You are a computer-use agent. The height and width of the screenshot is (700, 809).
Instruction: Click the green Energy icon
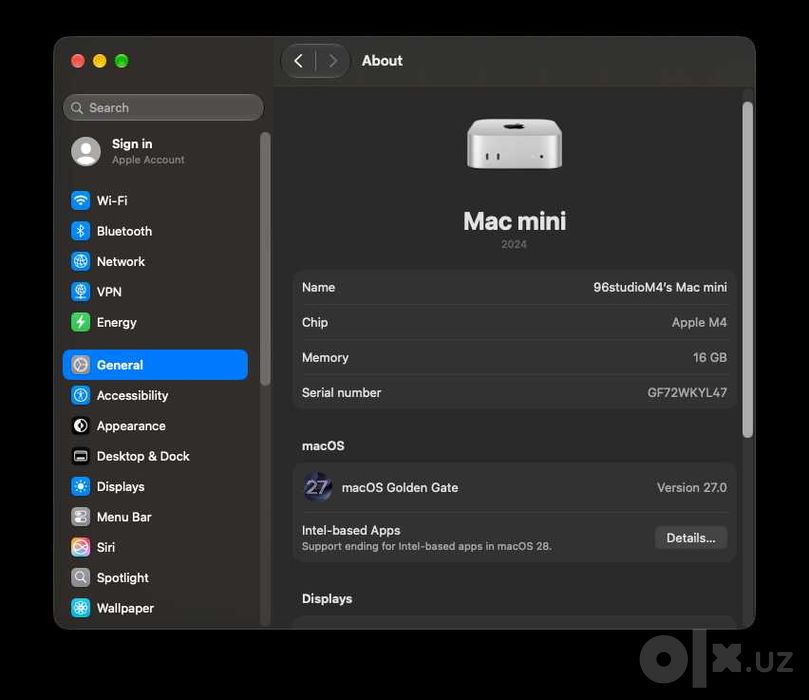click(x=80, y=322)
